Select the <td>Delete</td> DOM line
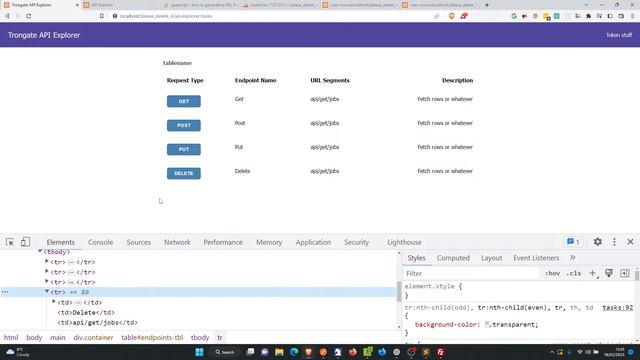 [x=86, y=313]
